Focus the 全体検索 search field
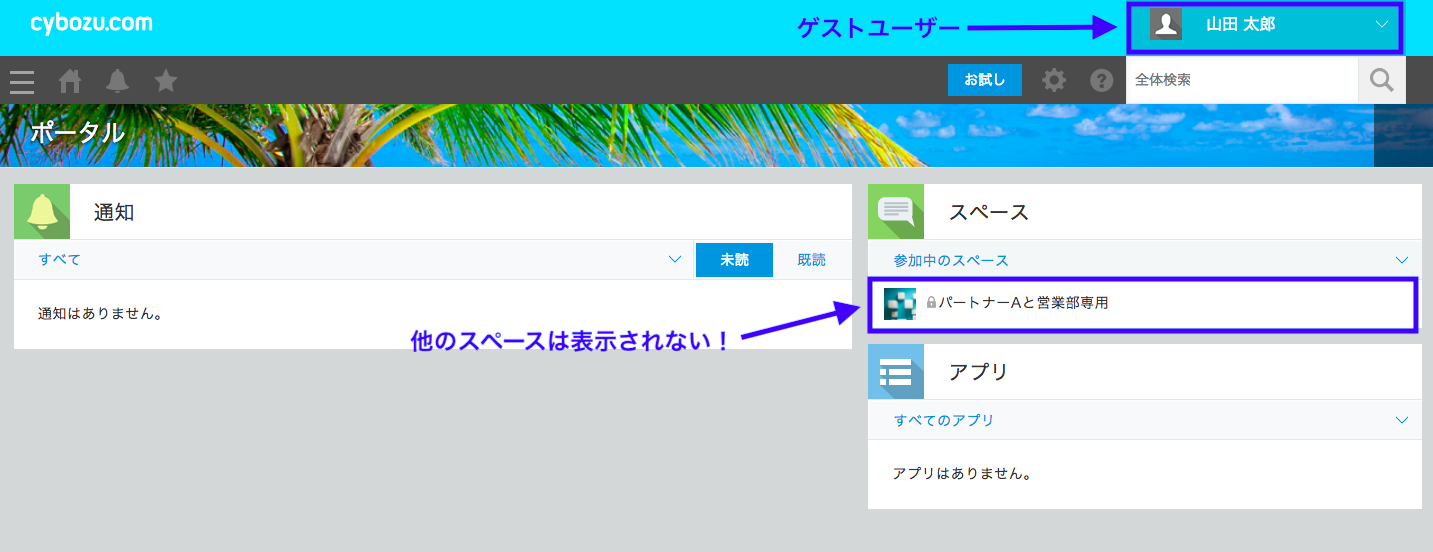This screenshot has width=1433, height=552. click(x=1242, y=80)
